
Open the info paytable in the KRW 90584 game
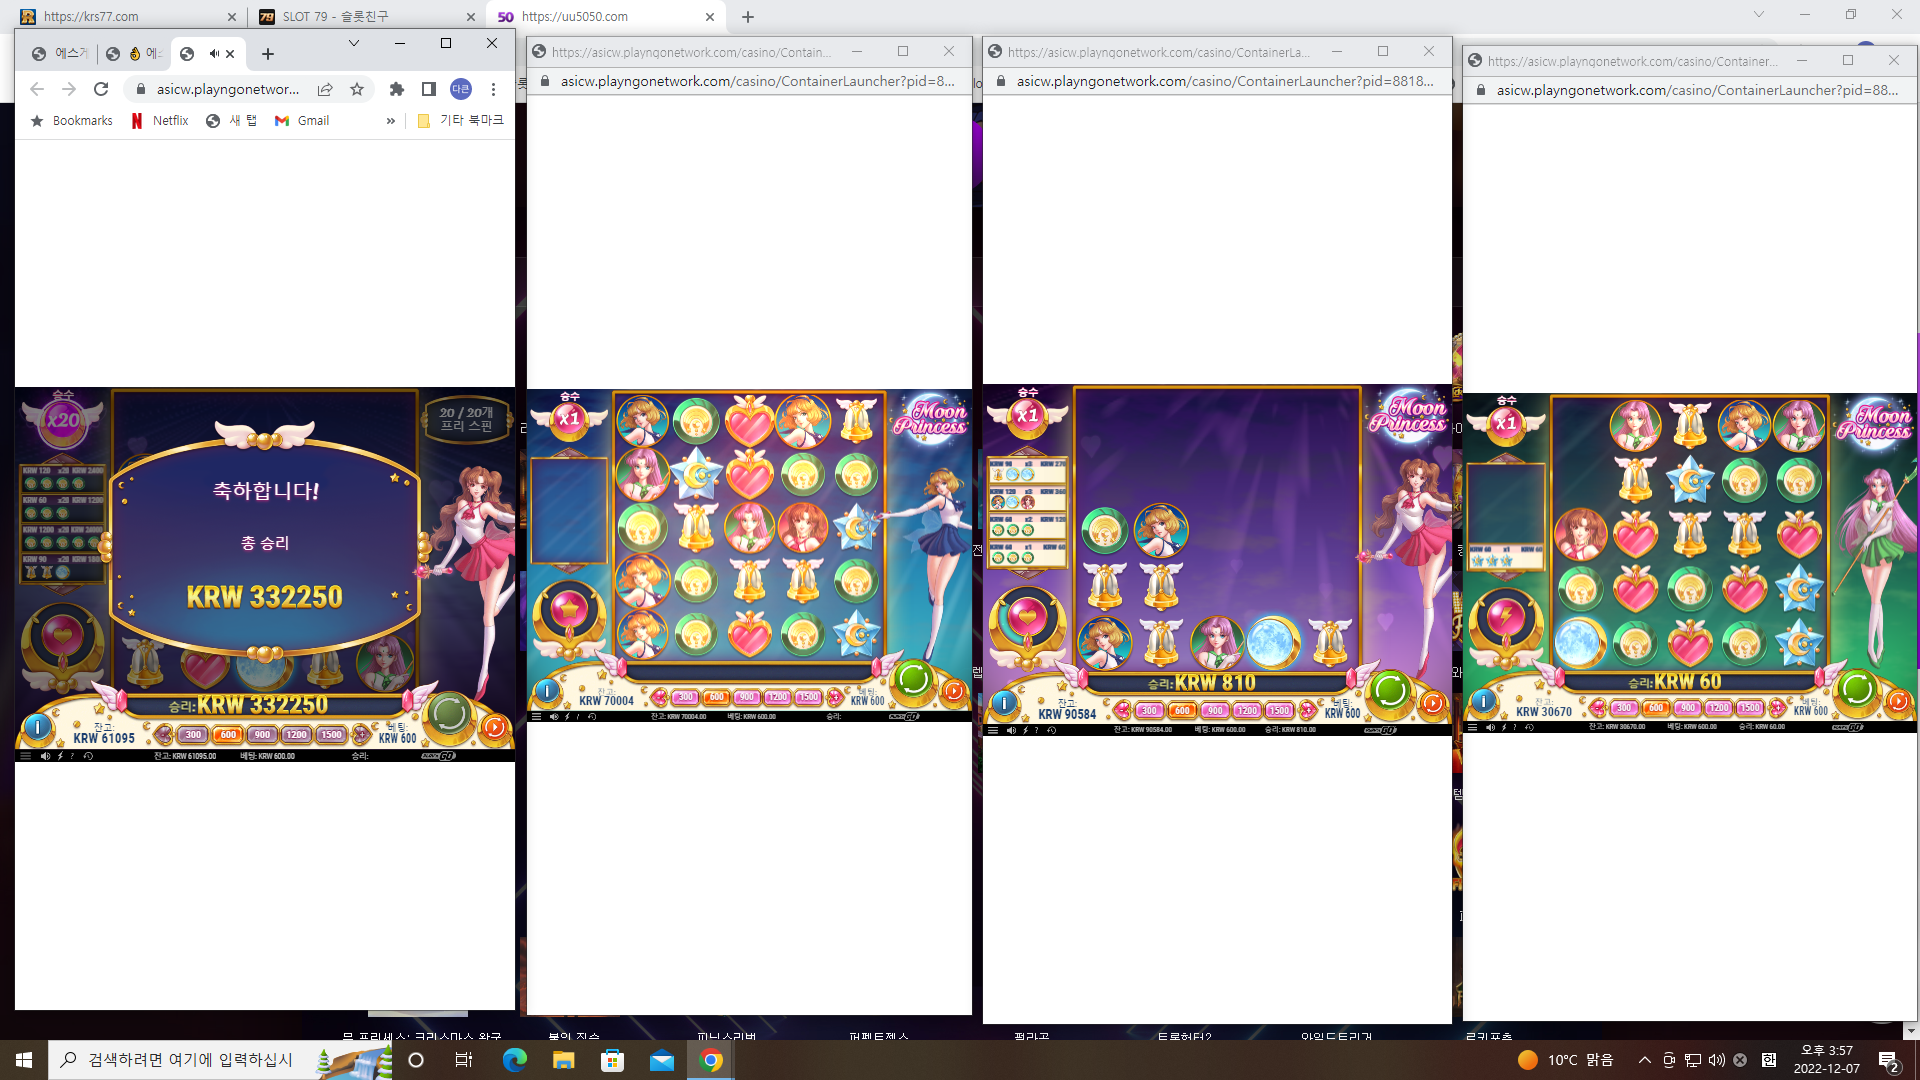(x=1004, y=703)
